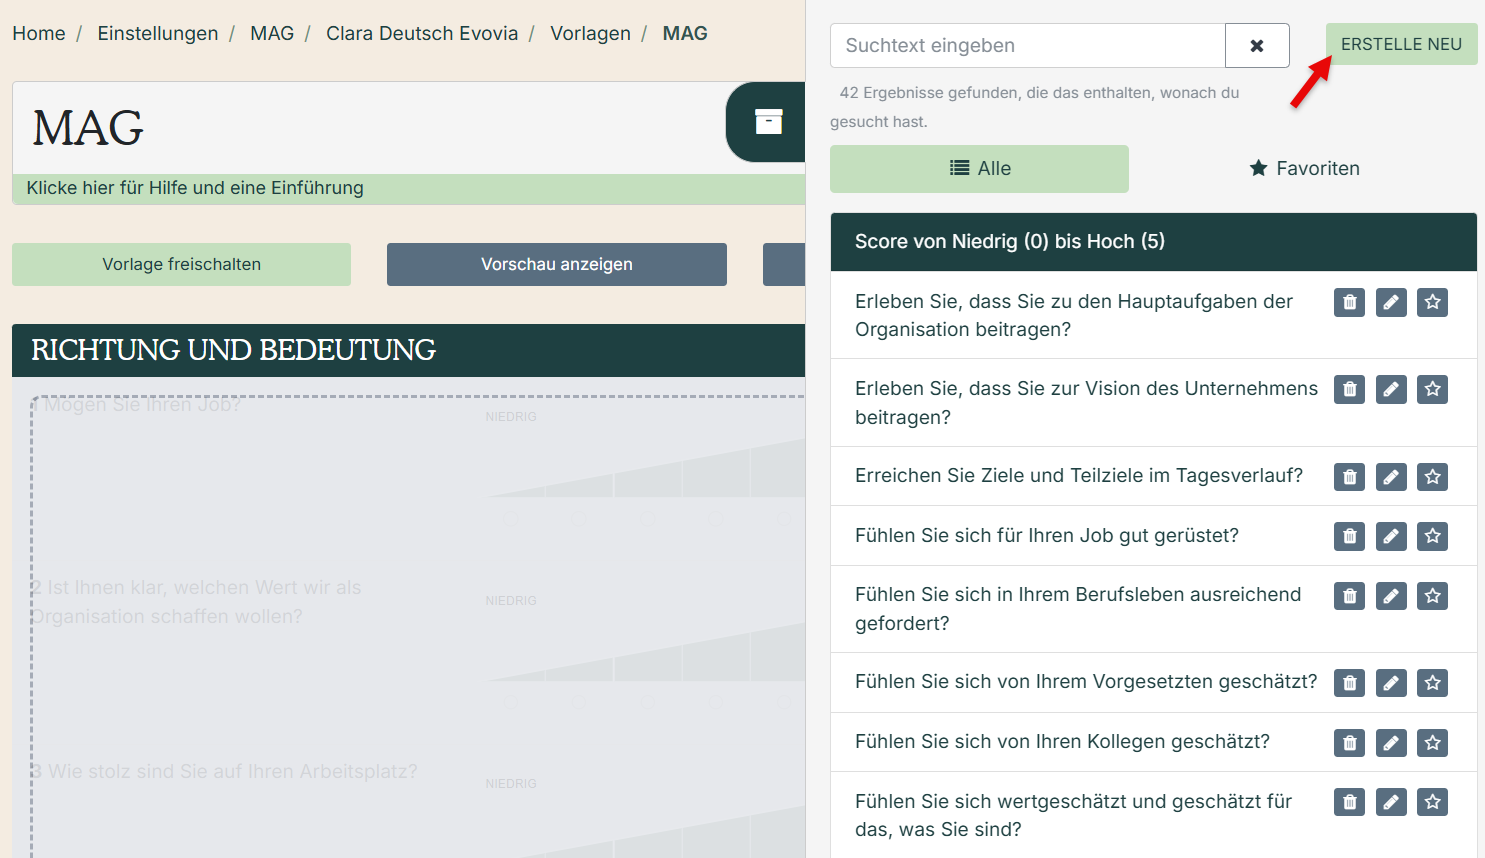This screenshot has height=858, width=1485.
Task: Switch to the Favoriten tab
Action: tap(1304, 169)
